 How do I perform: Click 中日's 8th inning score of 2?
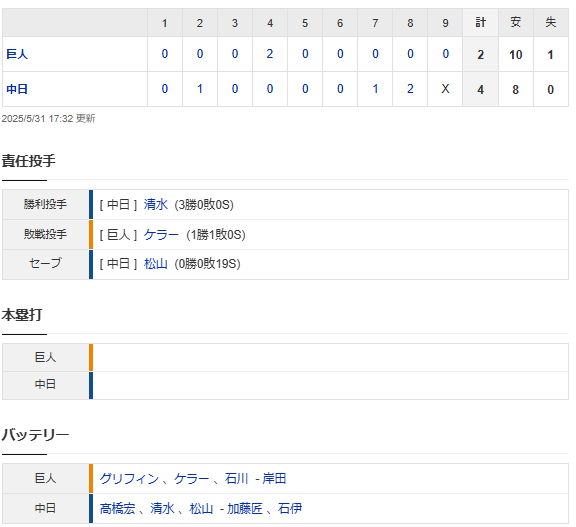coord(410,89)
